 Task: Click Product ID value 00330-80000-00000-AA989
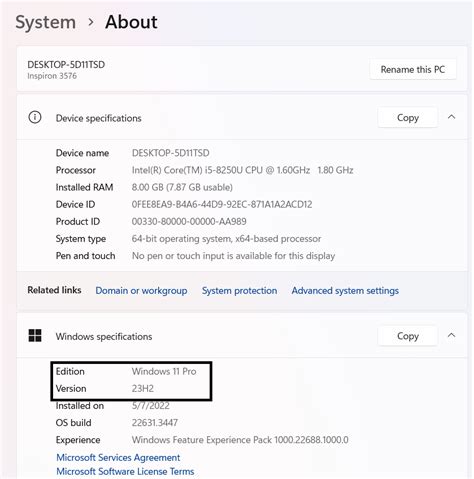(189, 222)
